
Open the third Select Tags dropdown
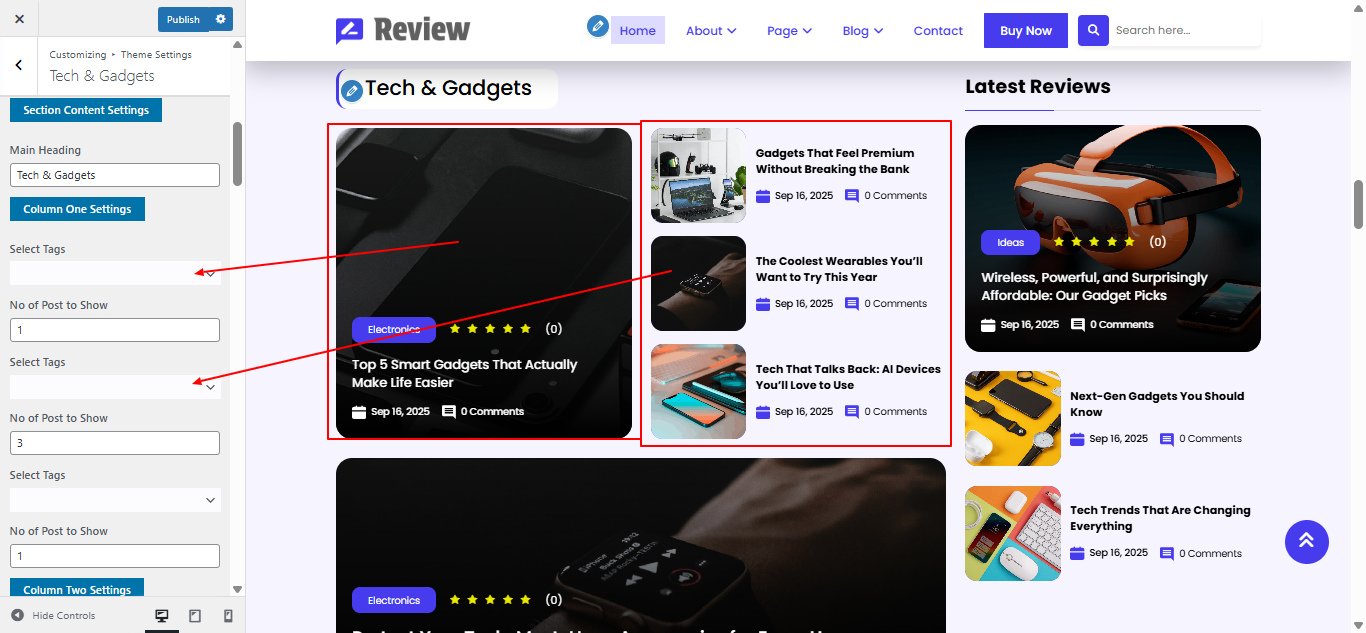(x=115, y=500)
